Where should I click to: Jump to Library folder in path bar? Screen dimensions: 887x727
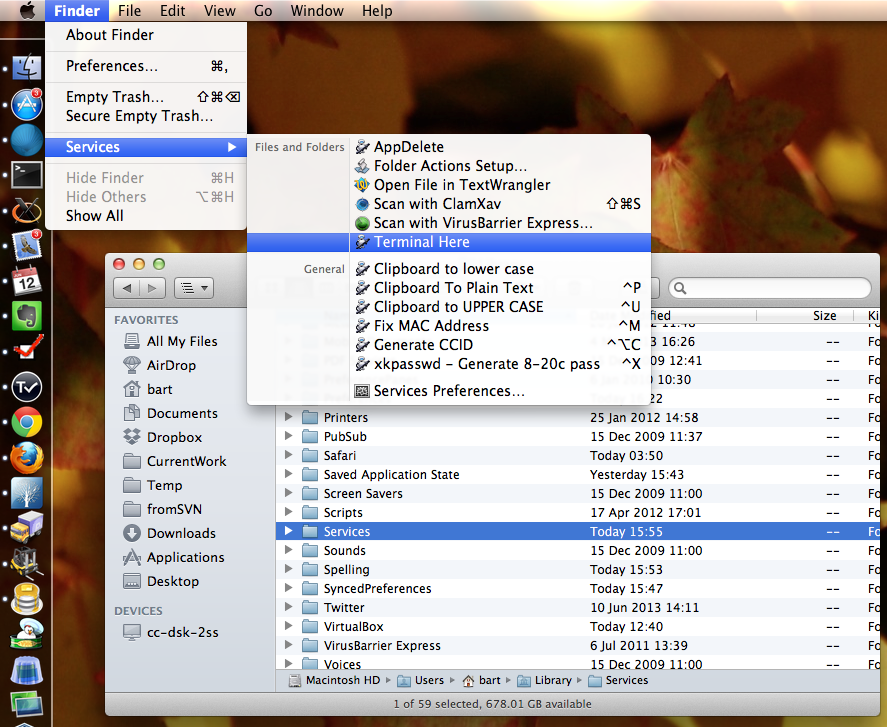pos(545,680)
